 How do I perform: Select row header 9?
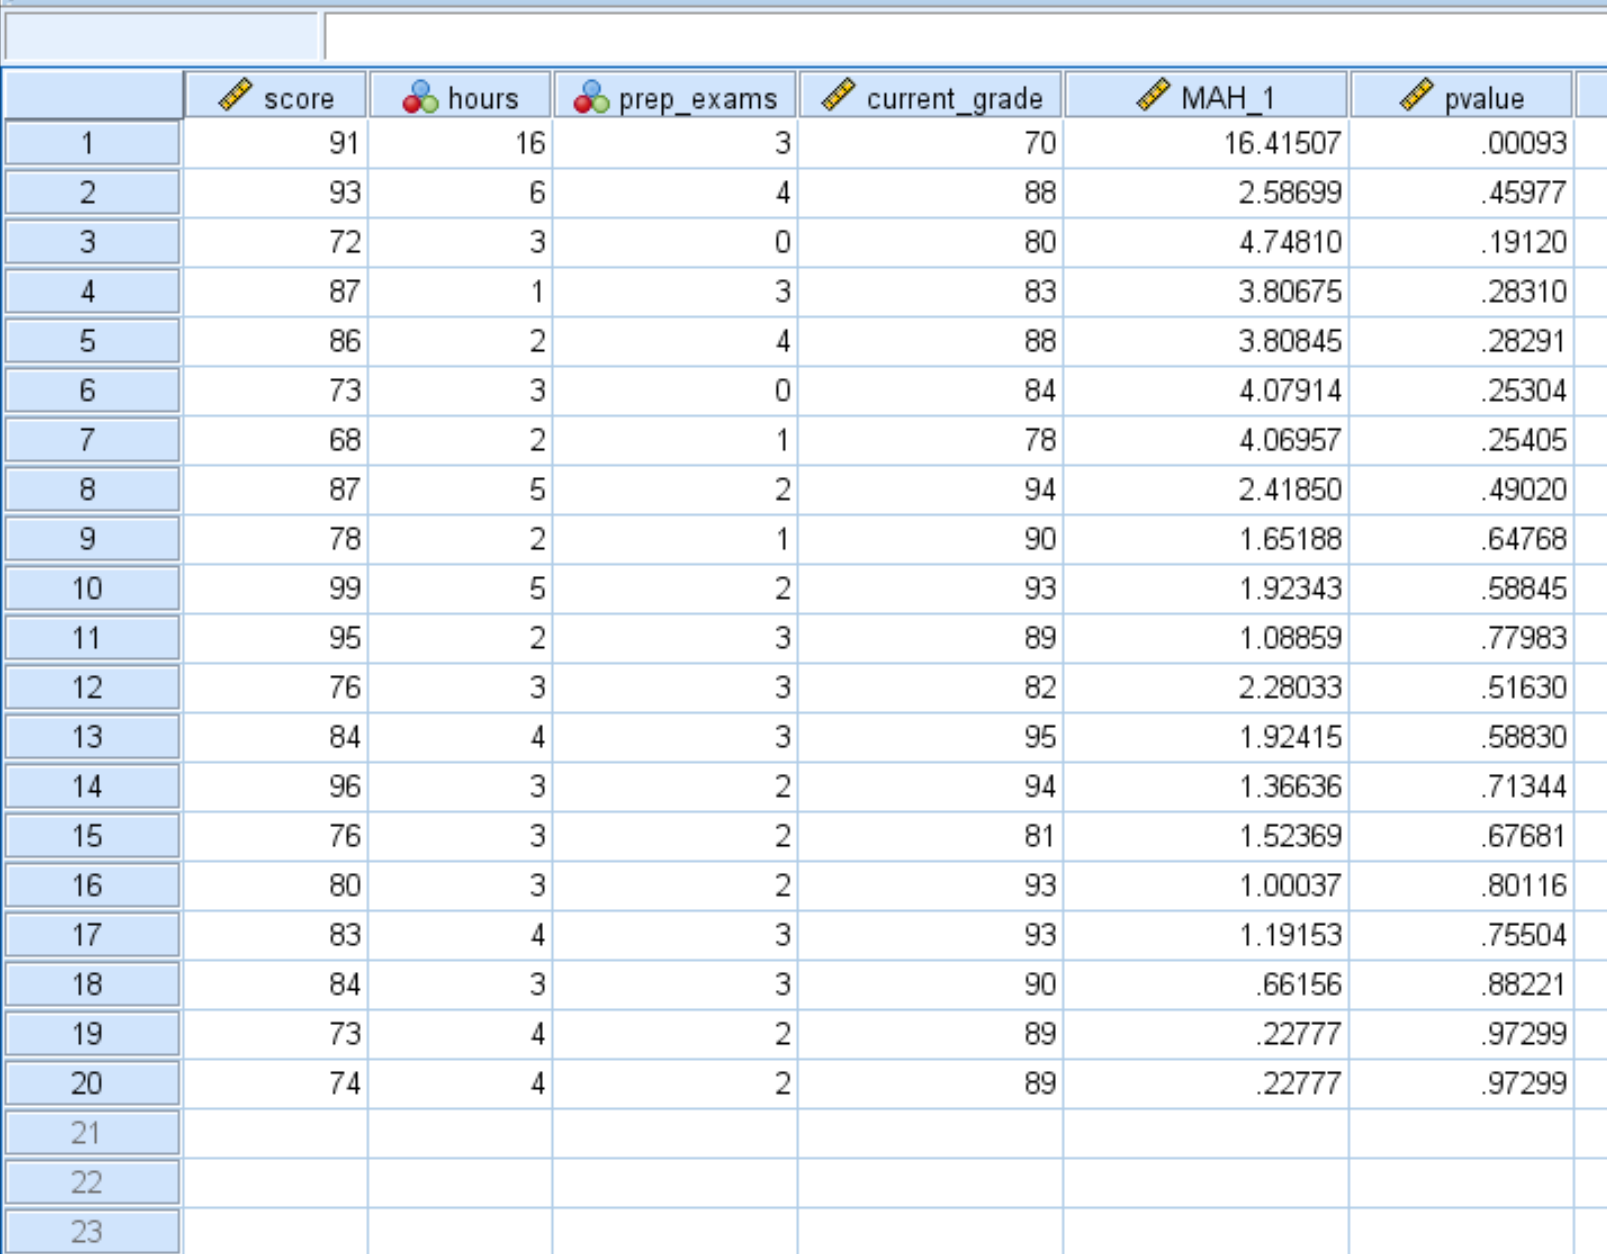(92, 539)
